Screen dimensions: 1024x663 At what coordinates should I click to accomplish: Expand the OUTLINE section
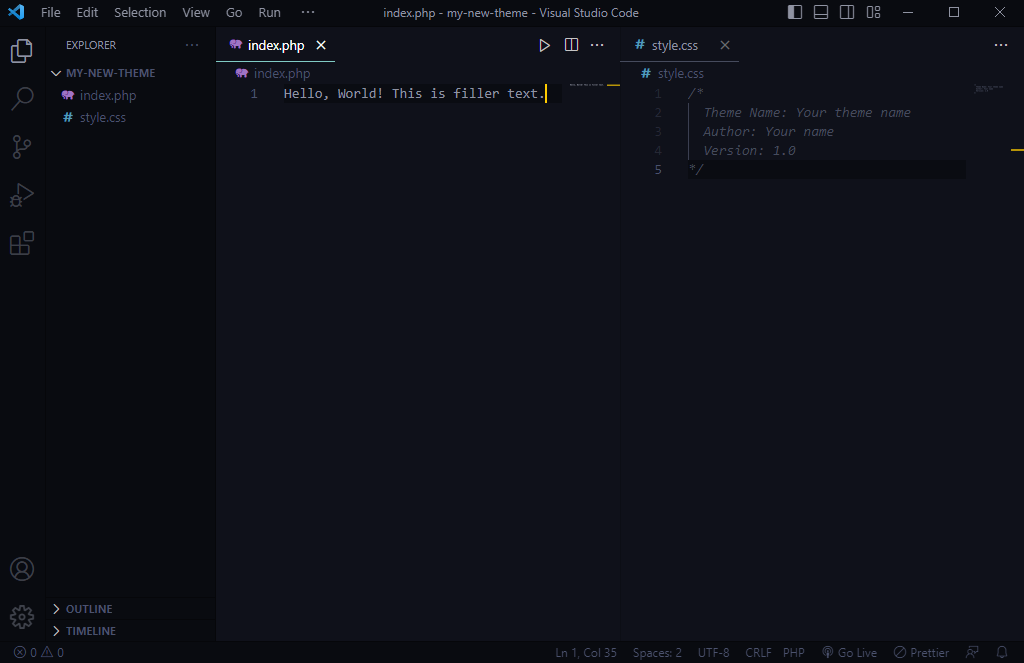click(131, 609)
